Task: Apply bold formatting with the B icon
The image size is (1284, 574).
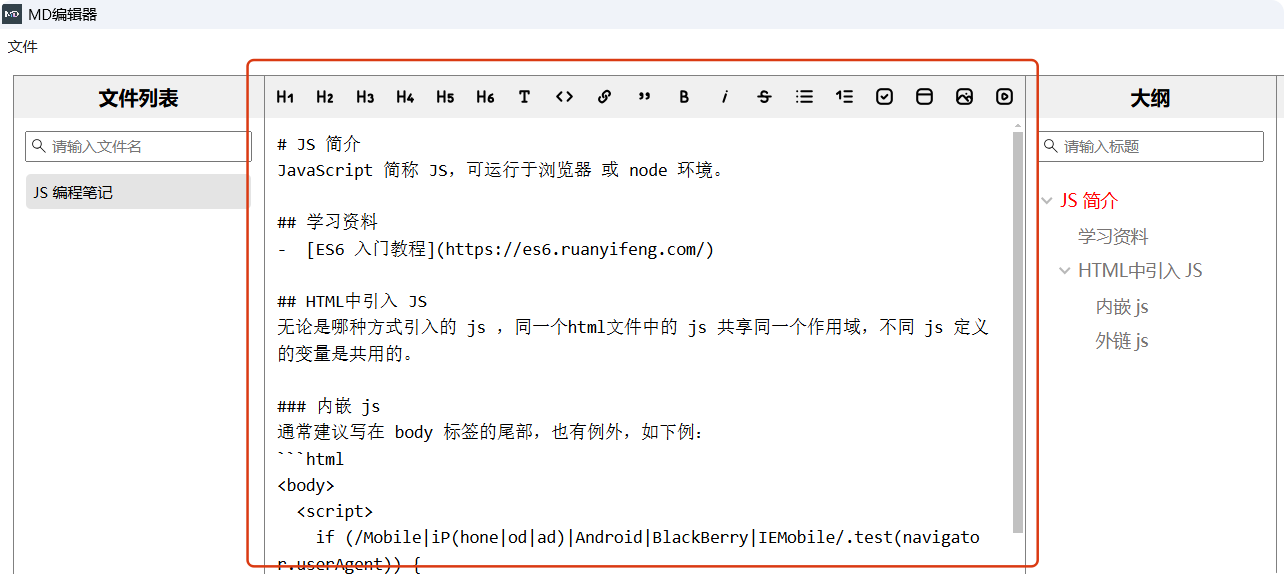Action: (x=685, y=97)
